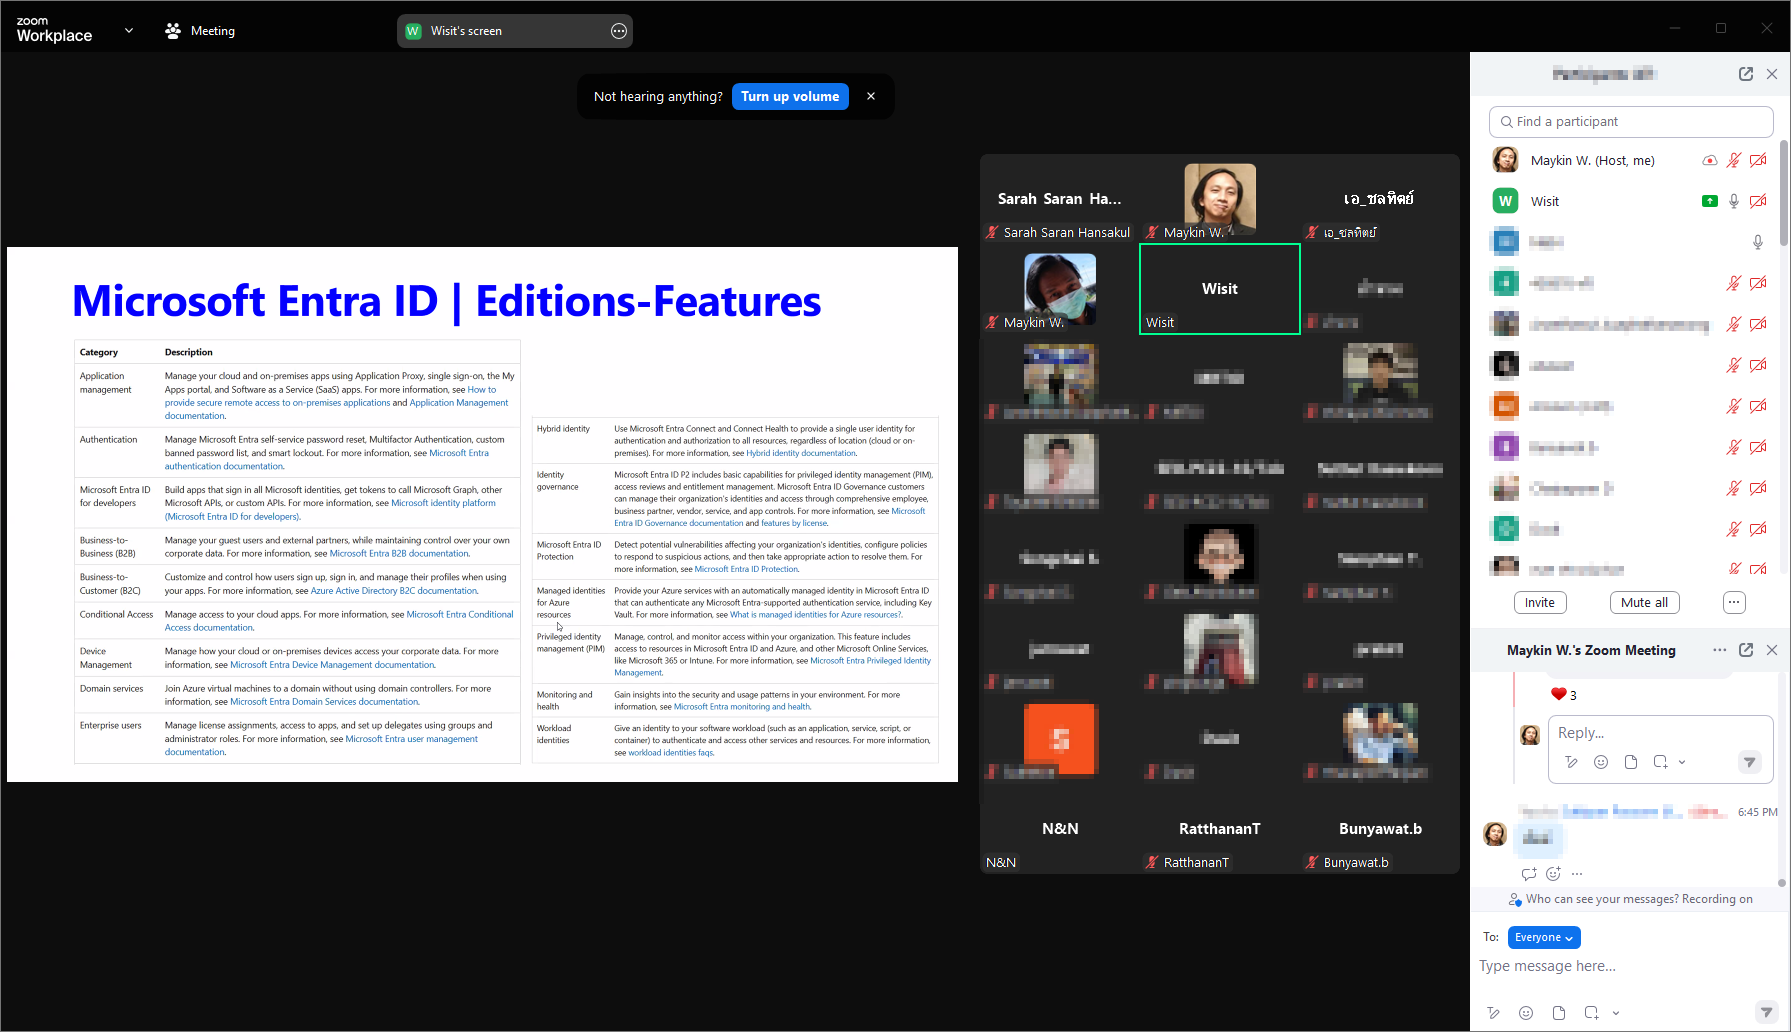
Task: Click the green W icon in share tab
Action: pos(413,31)
